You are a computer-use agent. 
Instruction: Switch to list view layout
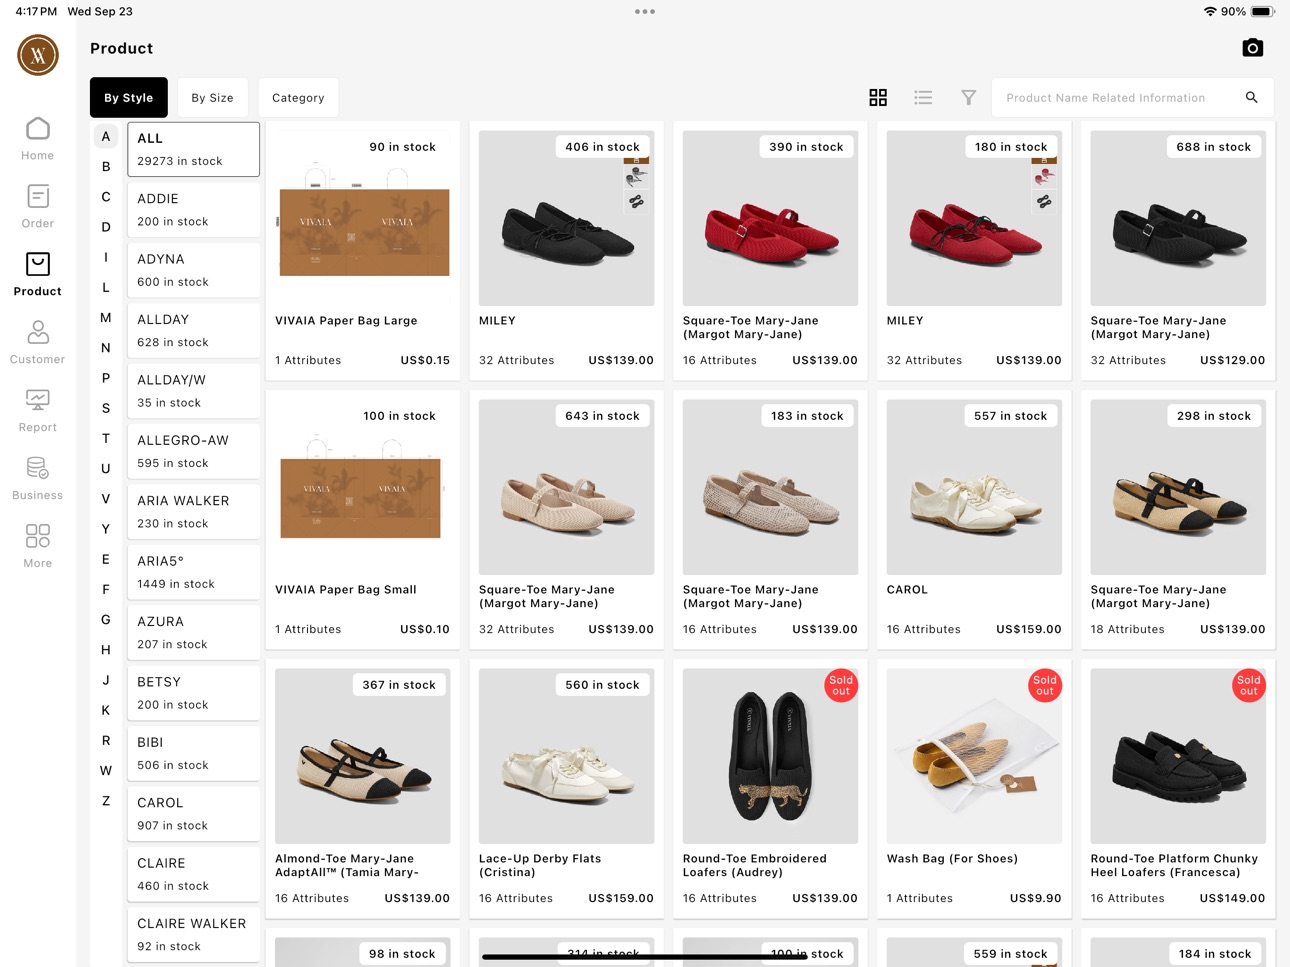(x=923, y=97)
